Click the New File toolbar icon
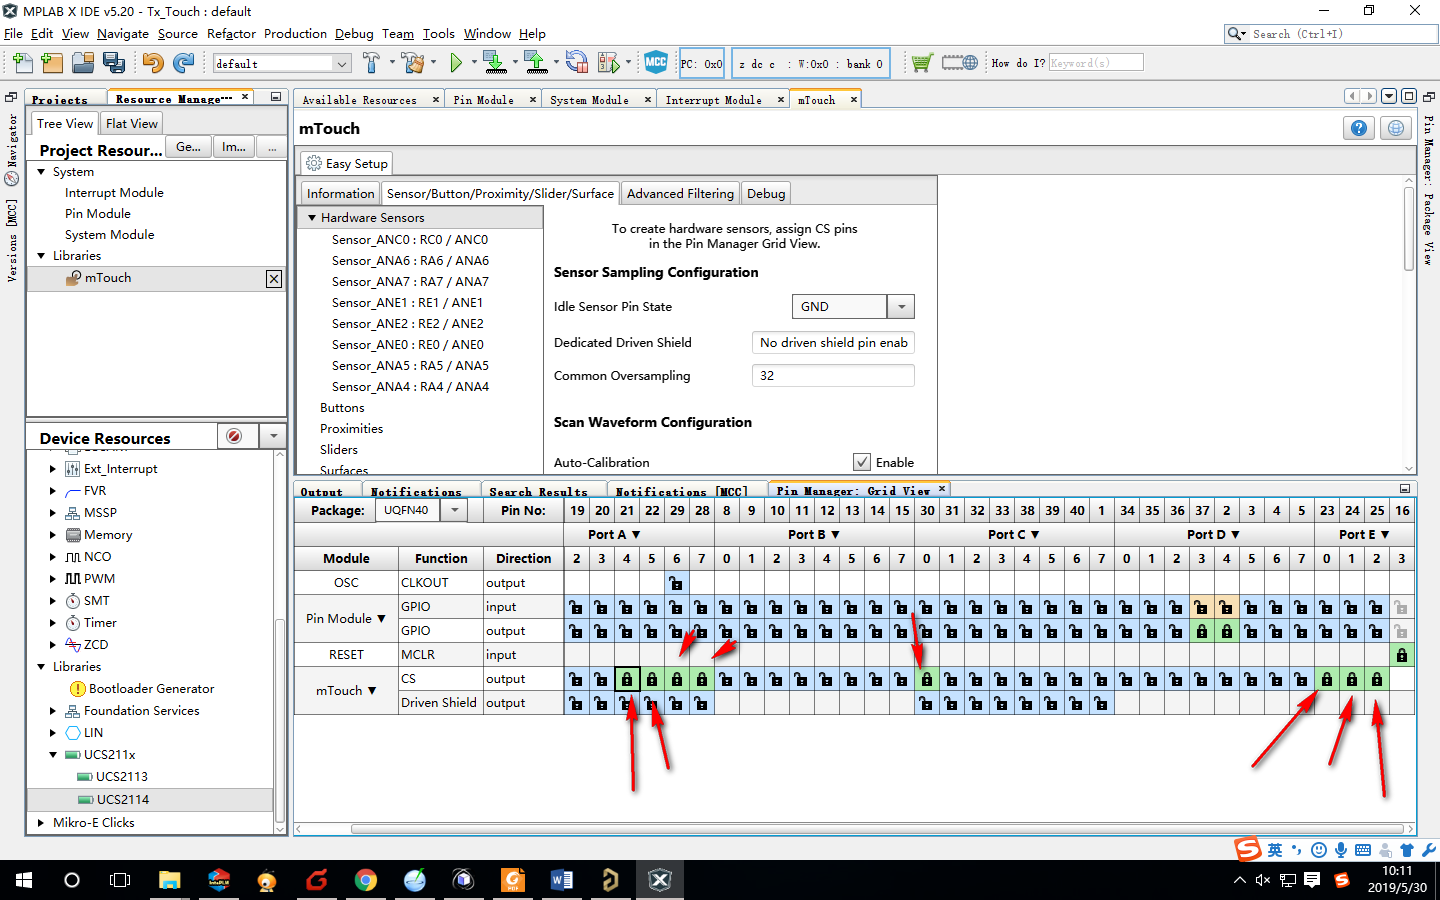The width and height of the screenshot is (1440, 900). coord(23,63)
